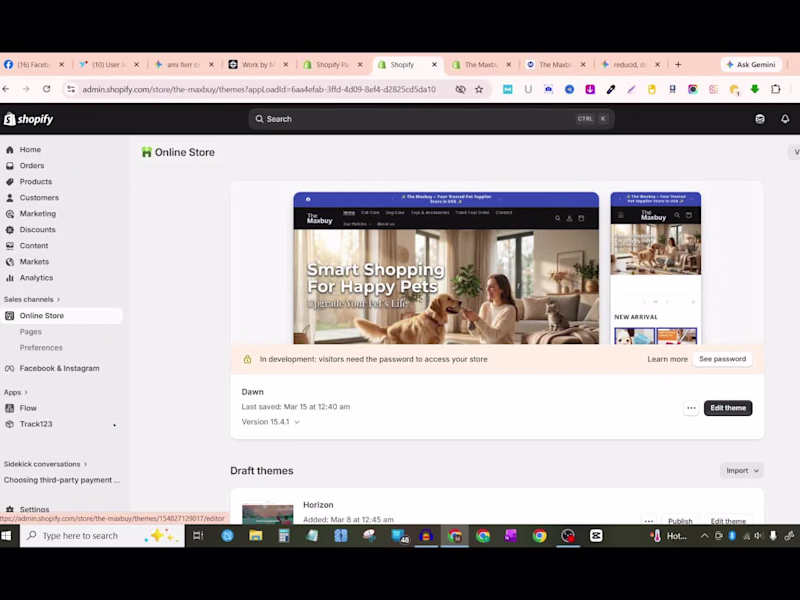This screenshot has width=800, height=600.
Task: Switch to the 'Work by' browser tab
Action: 258,65
